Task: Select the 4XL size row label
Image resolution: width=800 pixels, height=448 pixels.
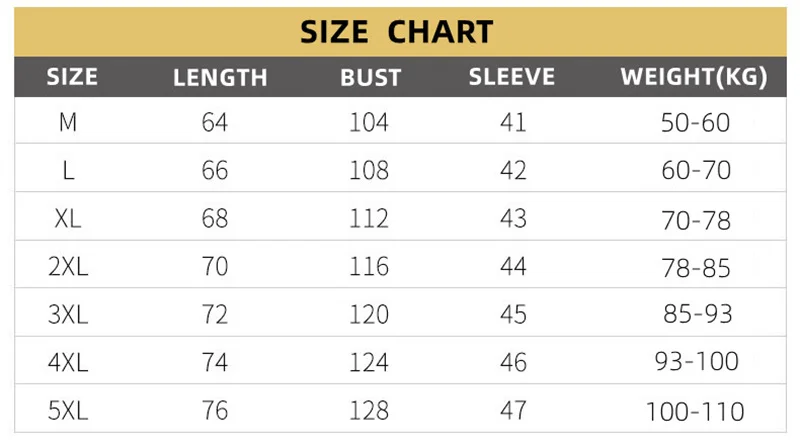Action: point(68,362)
